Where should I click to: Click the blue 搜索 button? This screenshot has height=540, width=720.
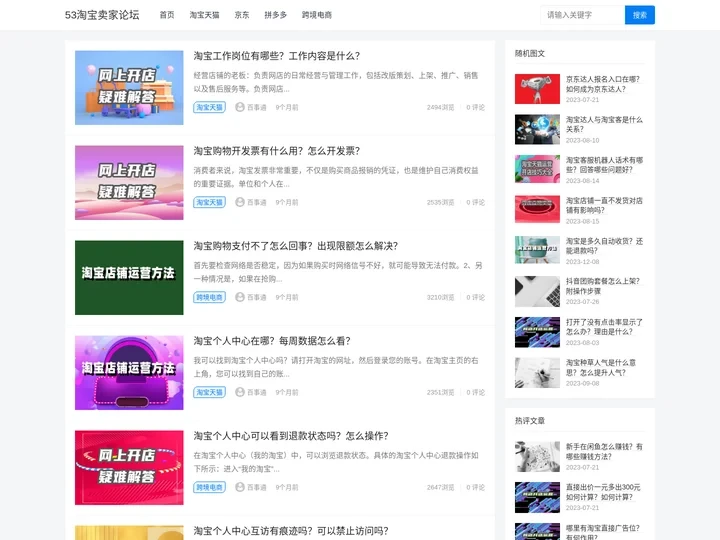click(x=640, y=15)
